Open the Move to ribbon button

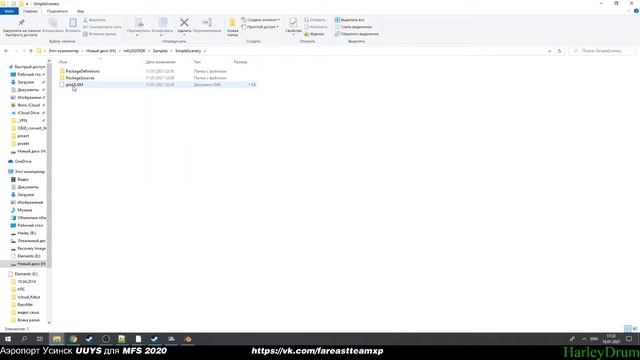(138, 27)
